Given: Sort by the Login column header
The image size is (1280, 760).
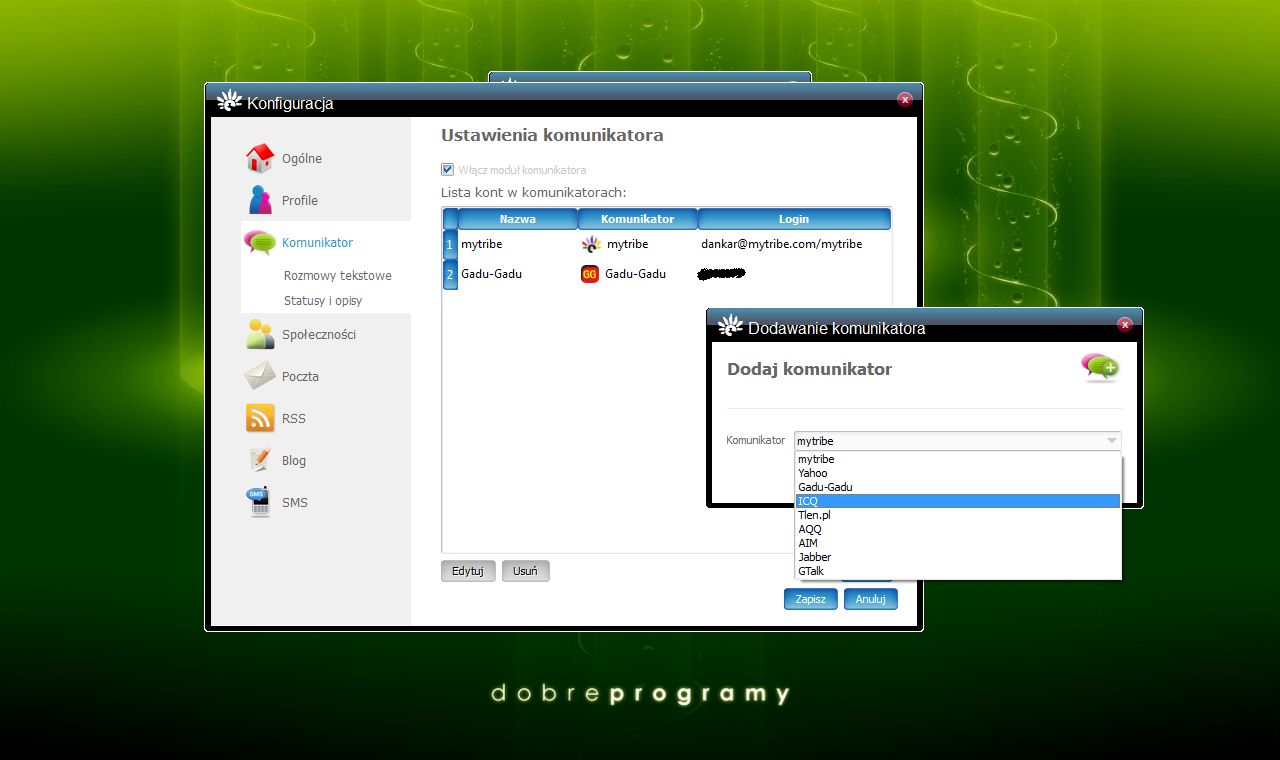Looking at the screenshot, I should pyautogui.click(x=794, y=219).
